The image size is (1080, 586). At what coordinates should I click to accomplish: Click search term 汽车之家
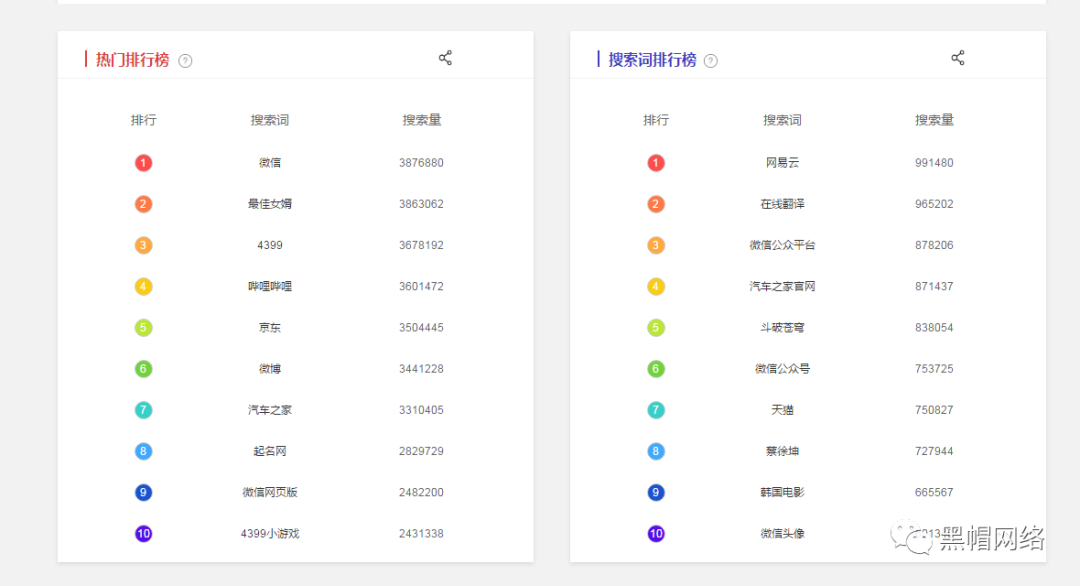coord(270,410)
